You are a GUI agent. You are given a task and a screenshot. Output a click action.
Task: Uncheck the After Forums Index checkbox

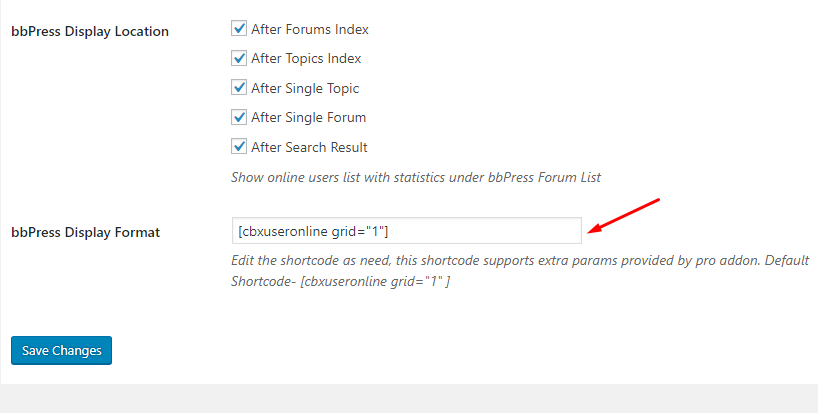pos(239,28)
